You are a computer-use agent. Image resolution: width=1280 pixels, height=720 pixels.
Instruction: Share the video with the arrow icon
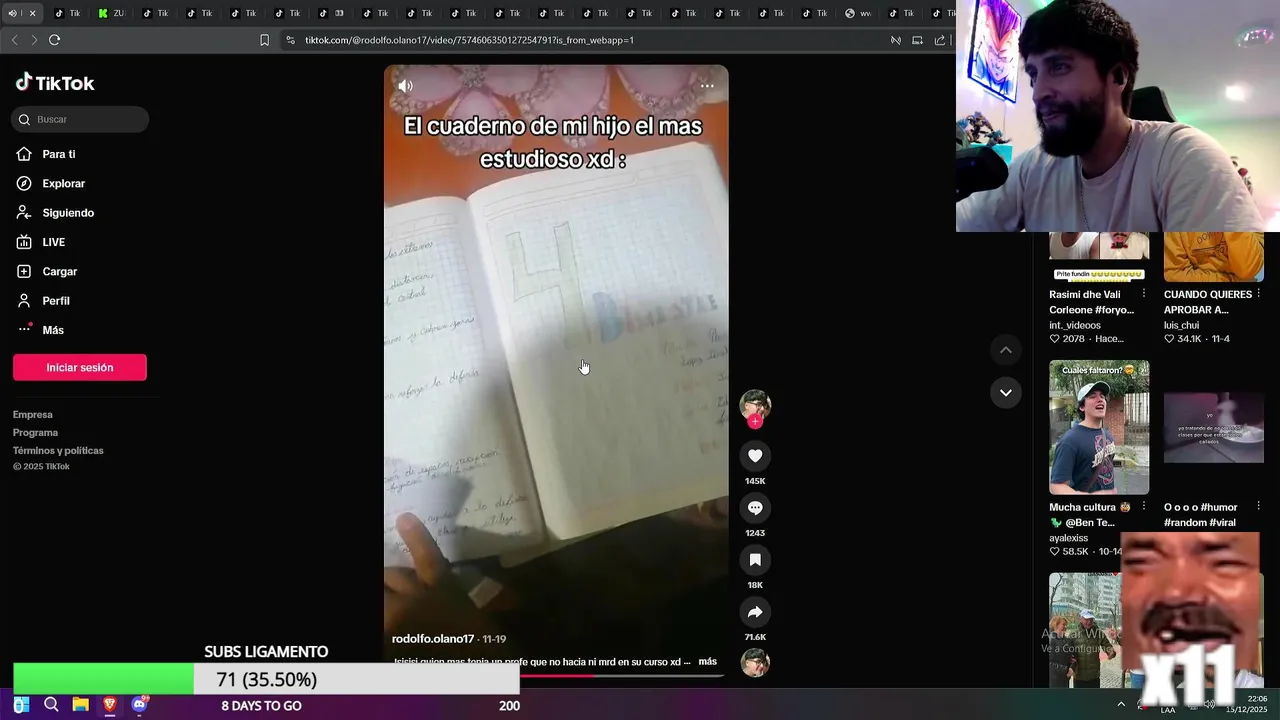click(x=755, y=612)
